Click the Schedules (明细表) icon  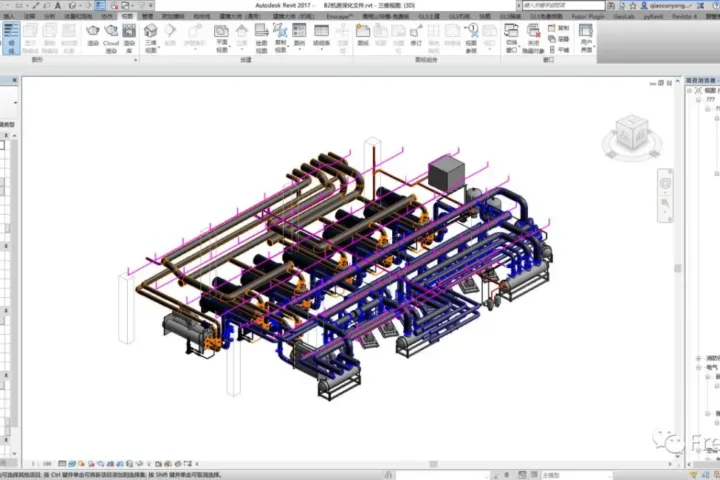[x=321, y=31]
